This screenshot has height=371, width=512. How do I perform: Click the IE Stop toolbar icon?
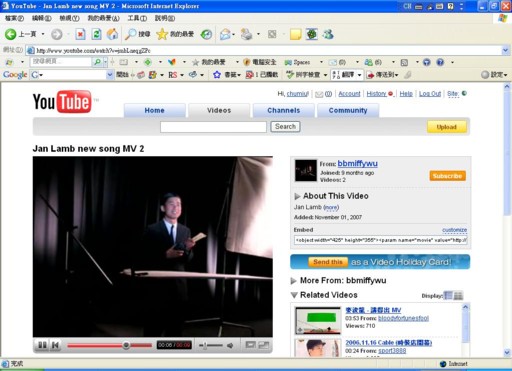click(x=80, y=34)
